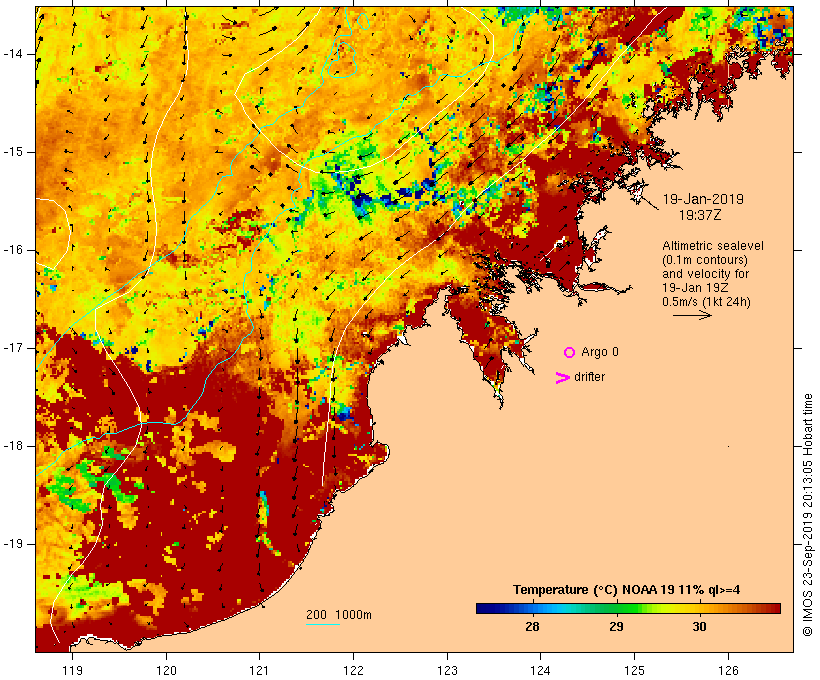Click the '126' longitude axis label
Image resolution: width=820 pixels, height=680 pixels.
click(728, 670)
